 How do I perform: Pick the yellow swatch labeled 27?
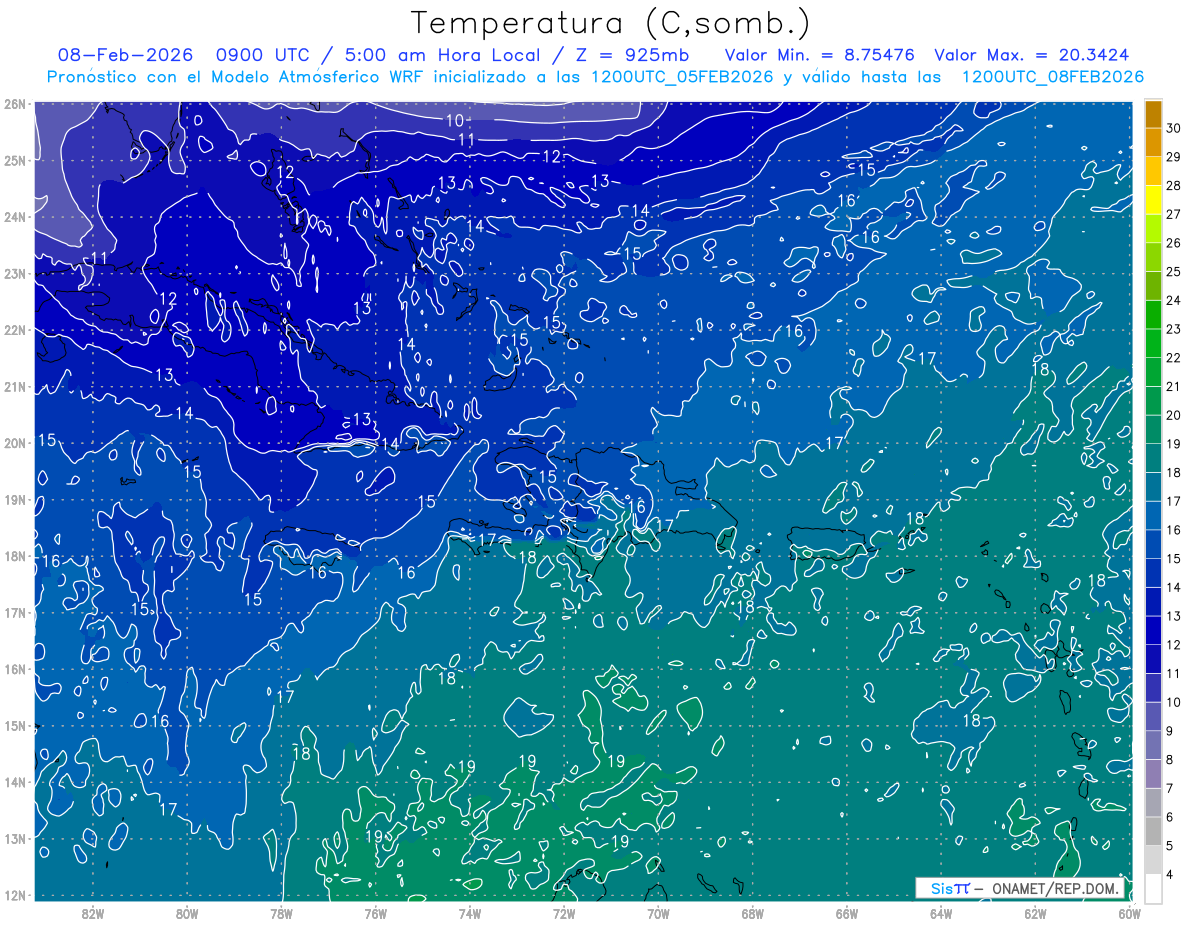click(1153, 200)
